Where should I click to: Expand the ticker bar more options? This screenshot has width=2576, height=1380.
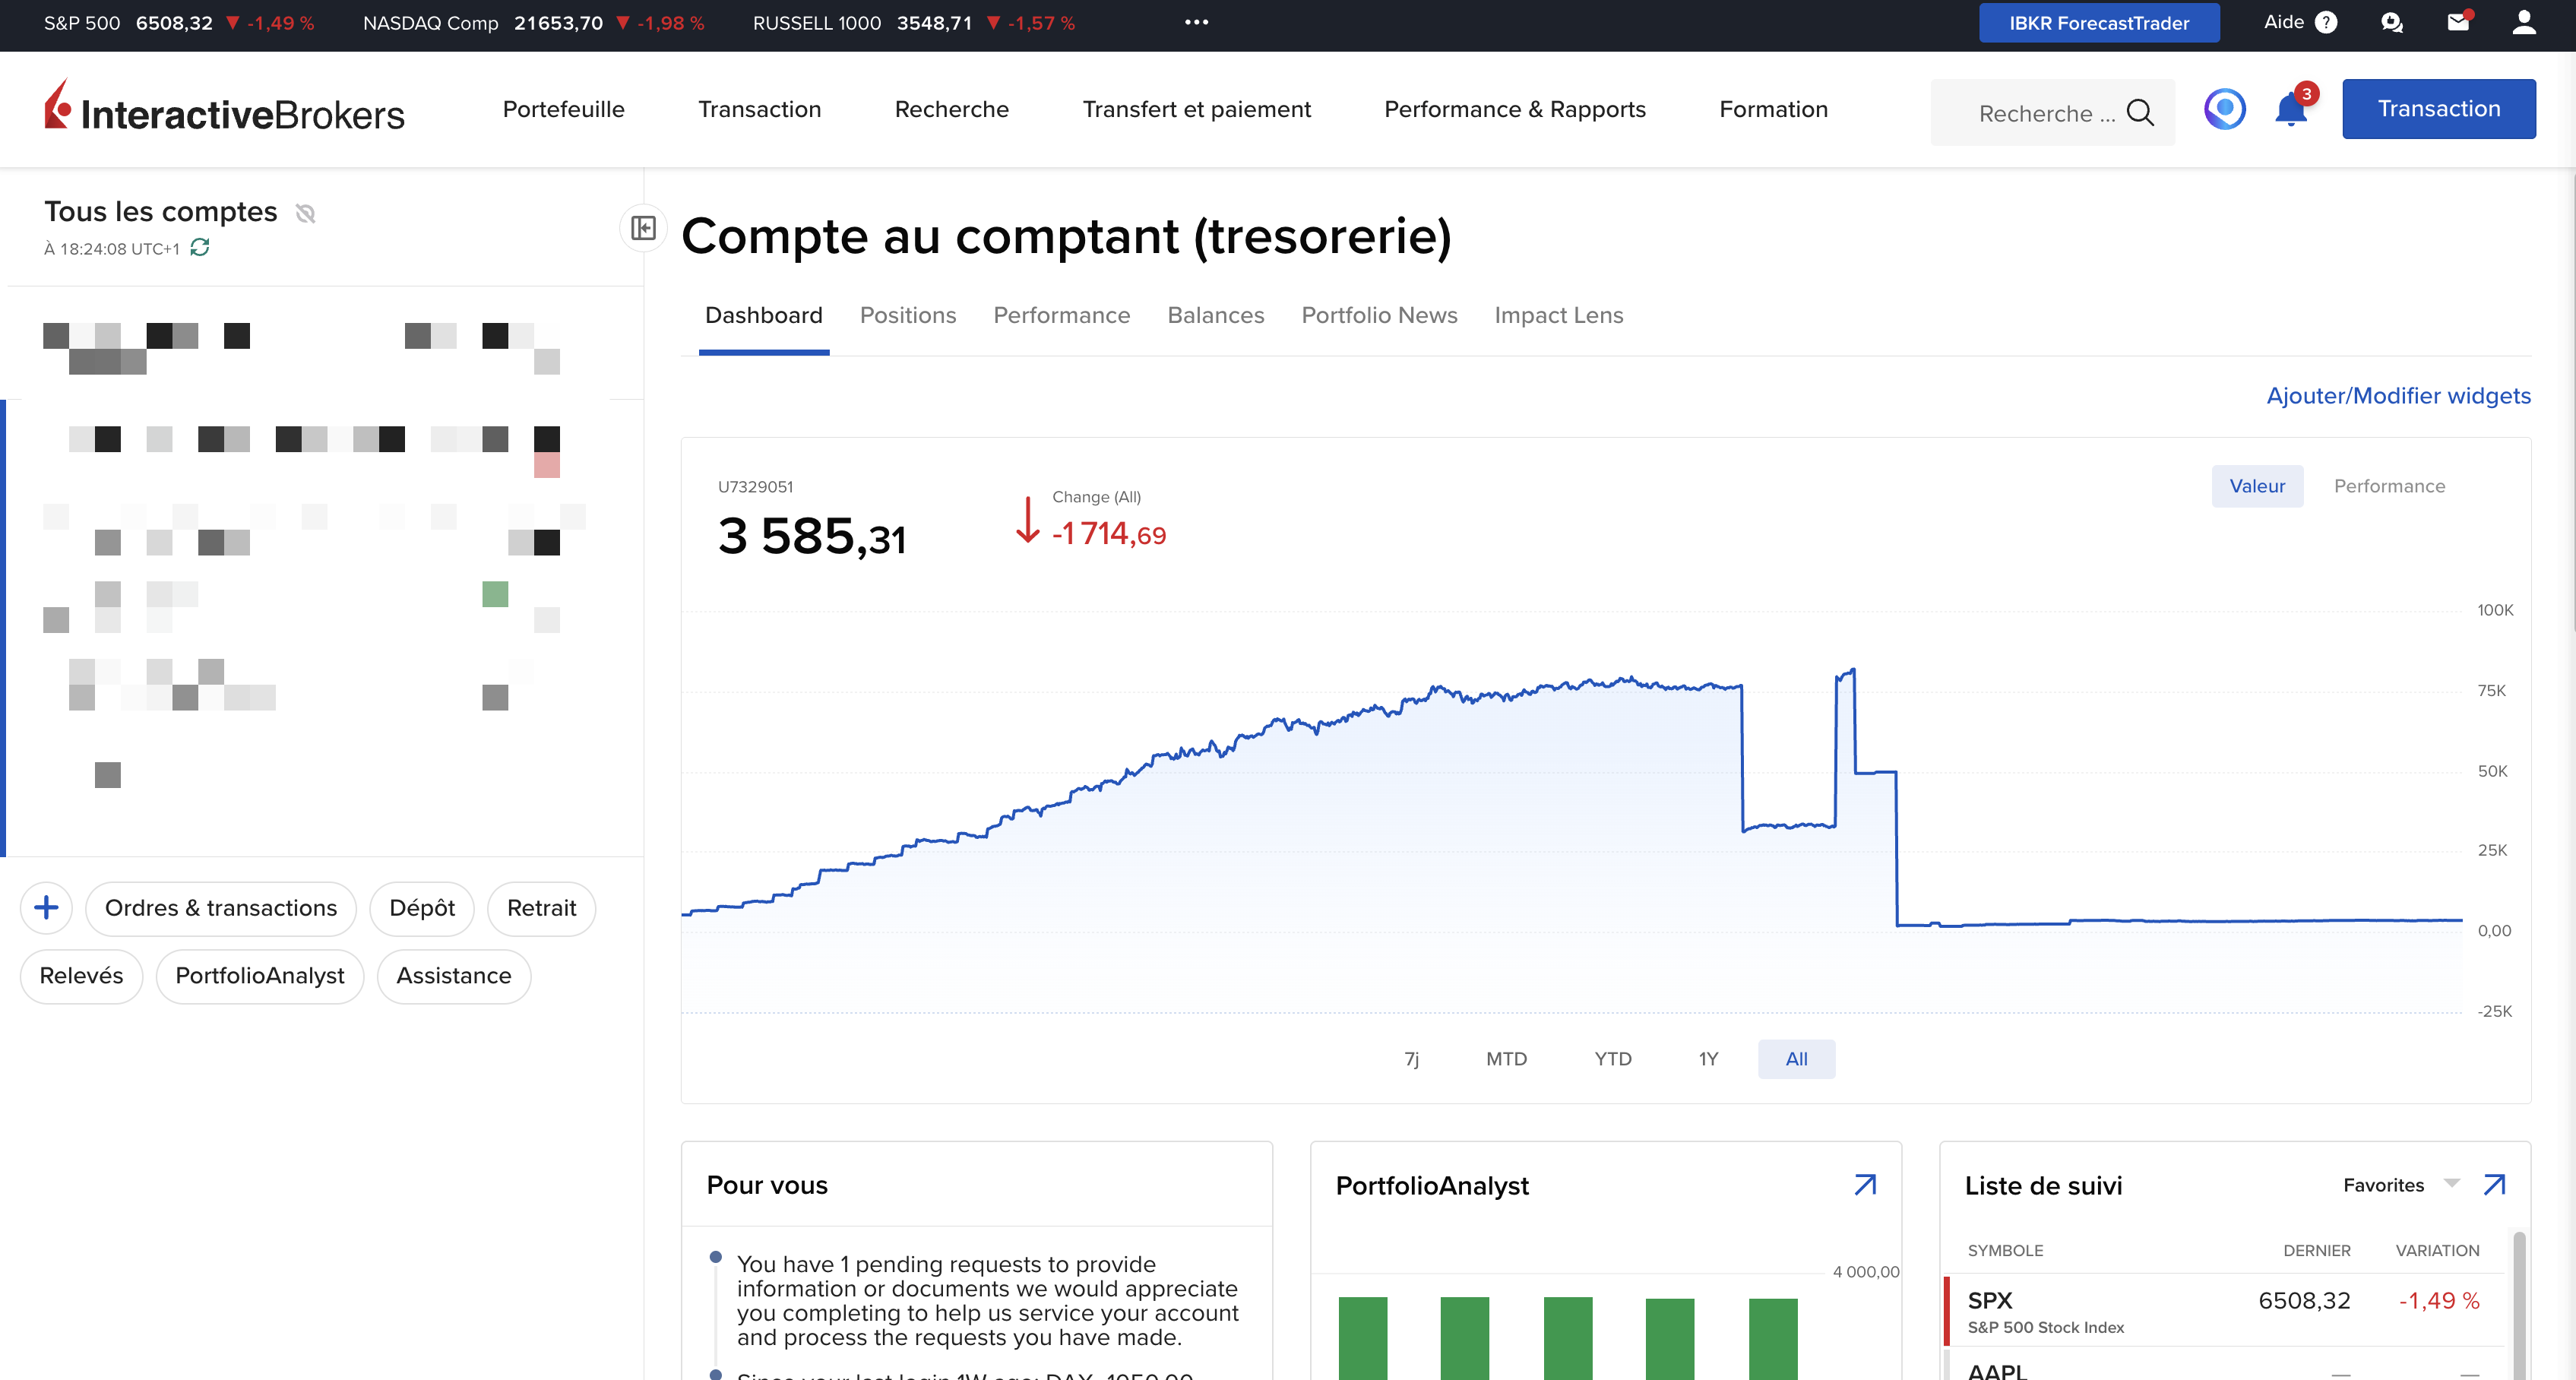point(1196,22)
